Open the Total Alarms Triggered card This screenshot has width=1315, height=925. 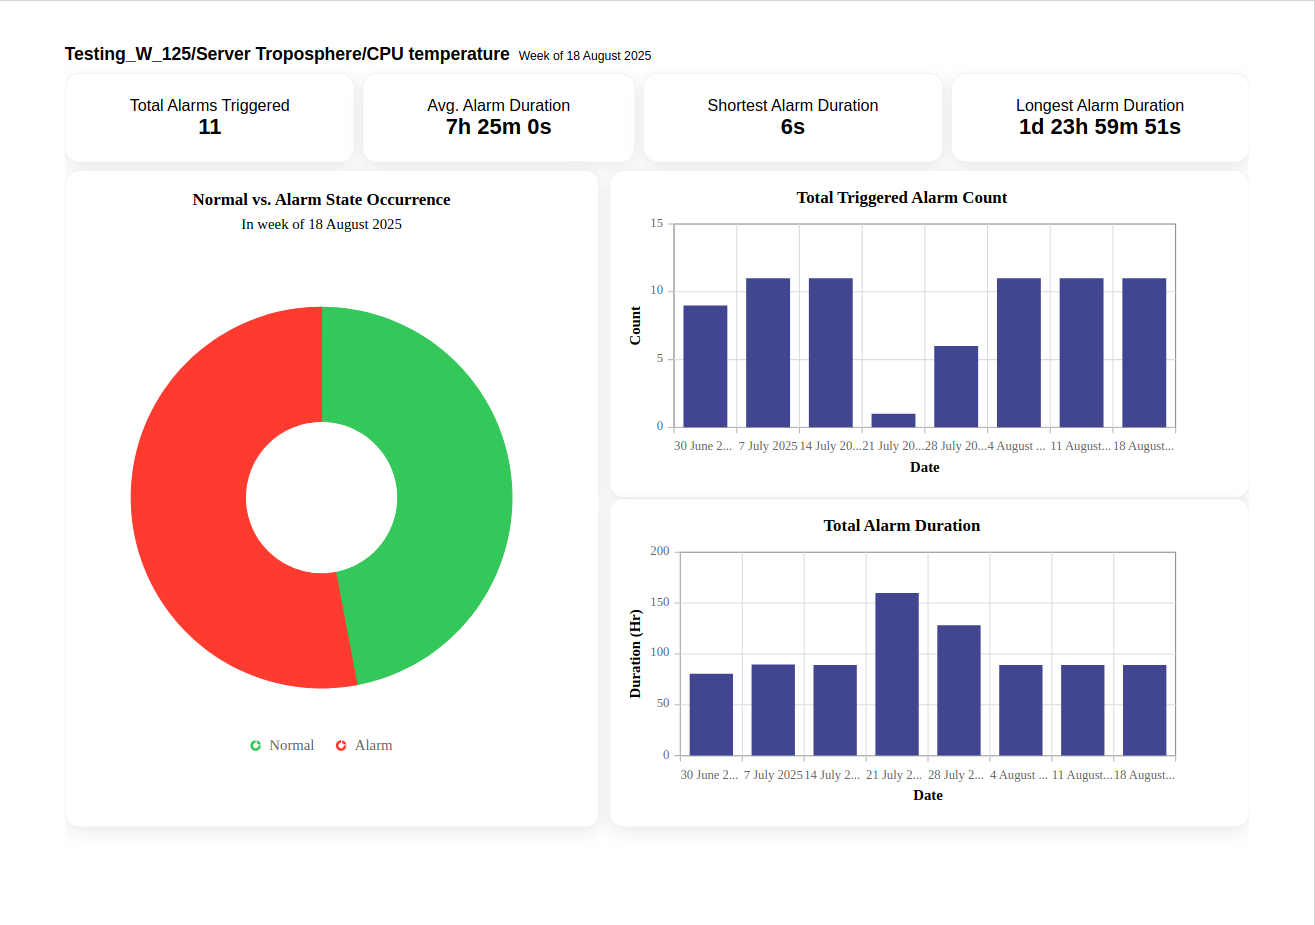210,117
